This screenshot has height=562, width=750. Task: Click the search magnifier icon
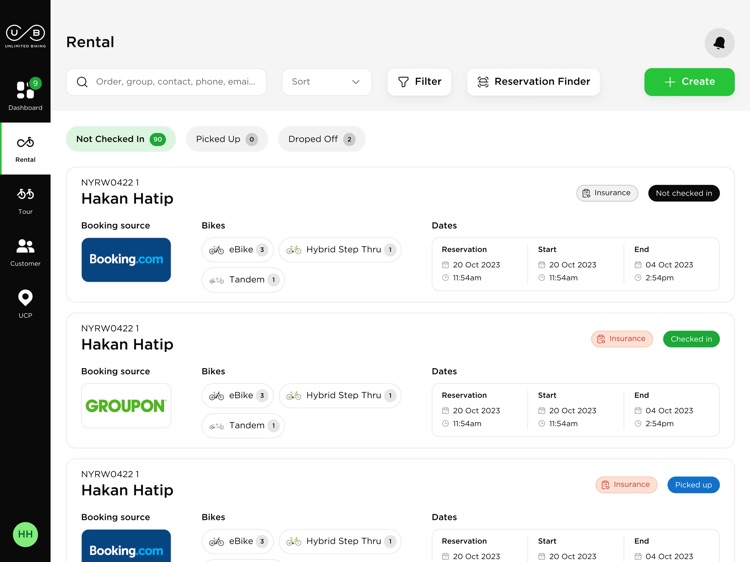[82, 82]
